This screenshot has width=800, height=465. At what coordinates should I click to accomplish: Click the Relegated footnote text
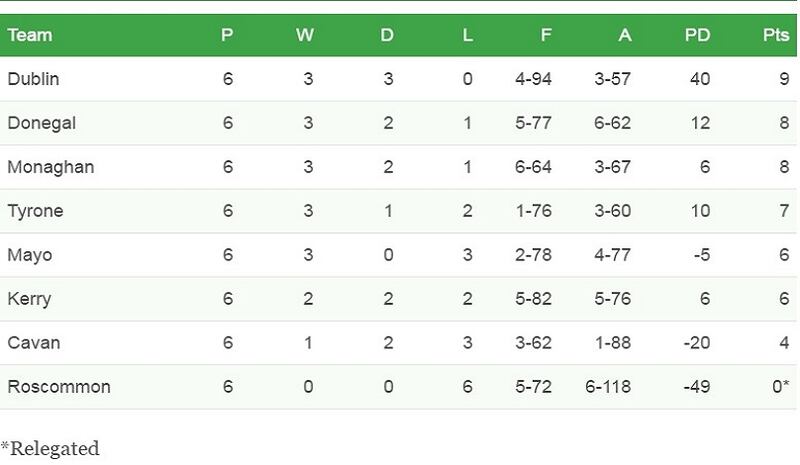(x=50, y=448)
